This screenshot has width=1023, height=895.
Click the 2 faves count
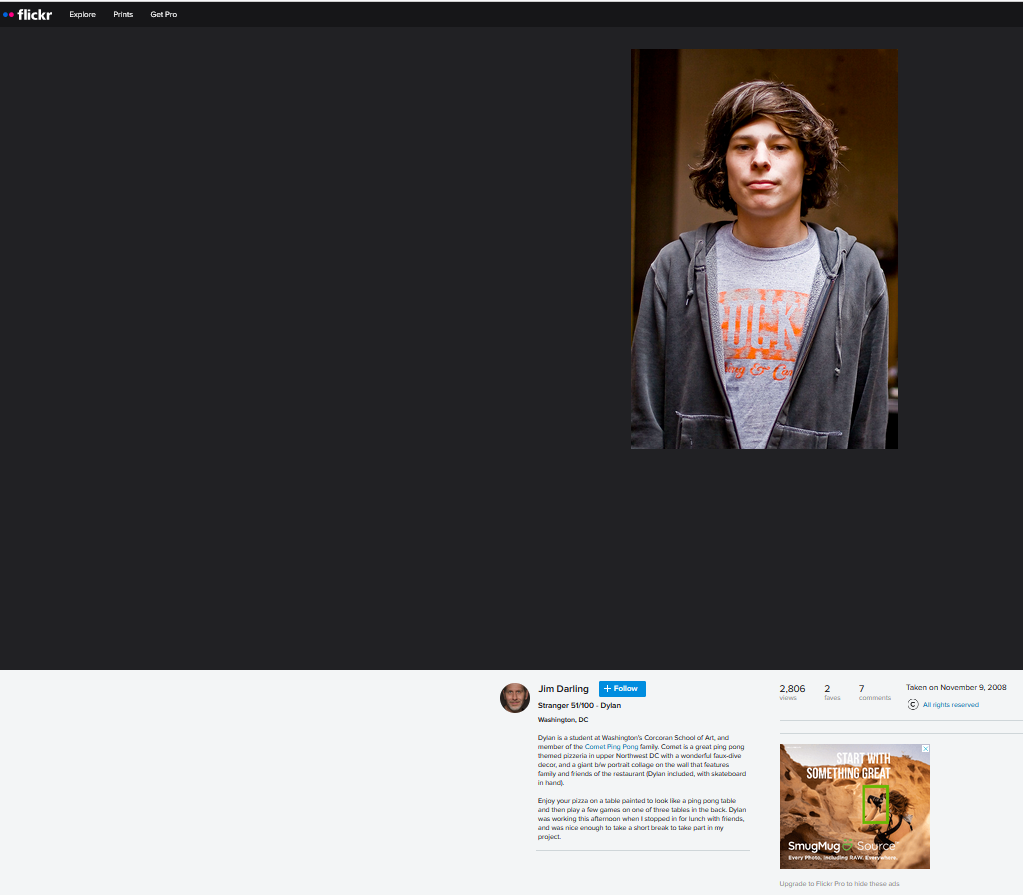pos(832,691)
